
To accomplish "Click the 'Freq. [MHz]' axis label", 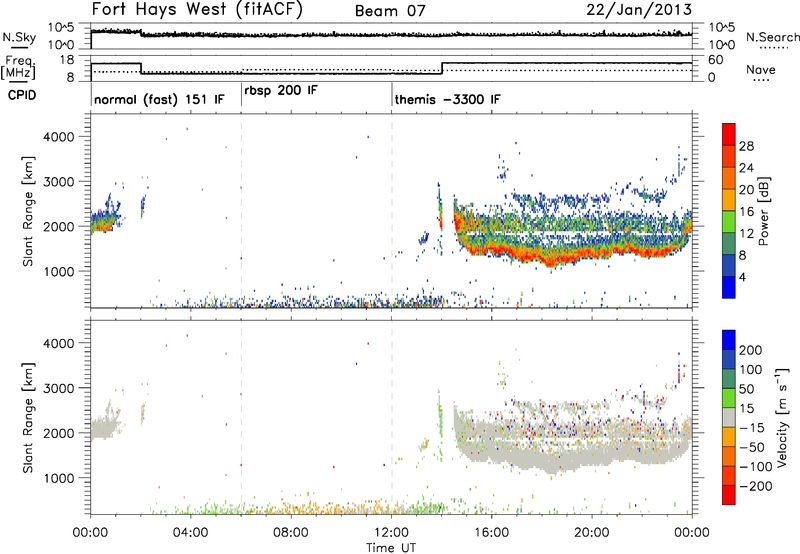I will [19, 68].
